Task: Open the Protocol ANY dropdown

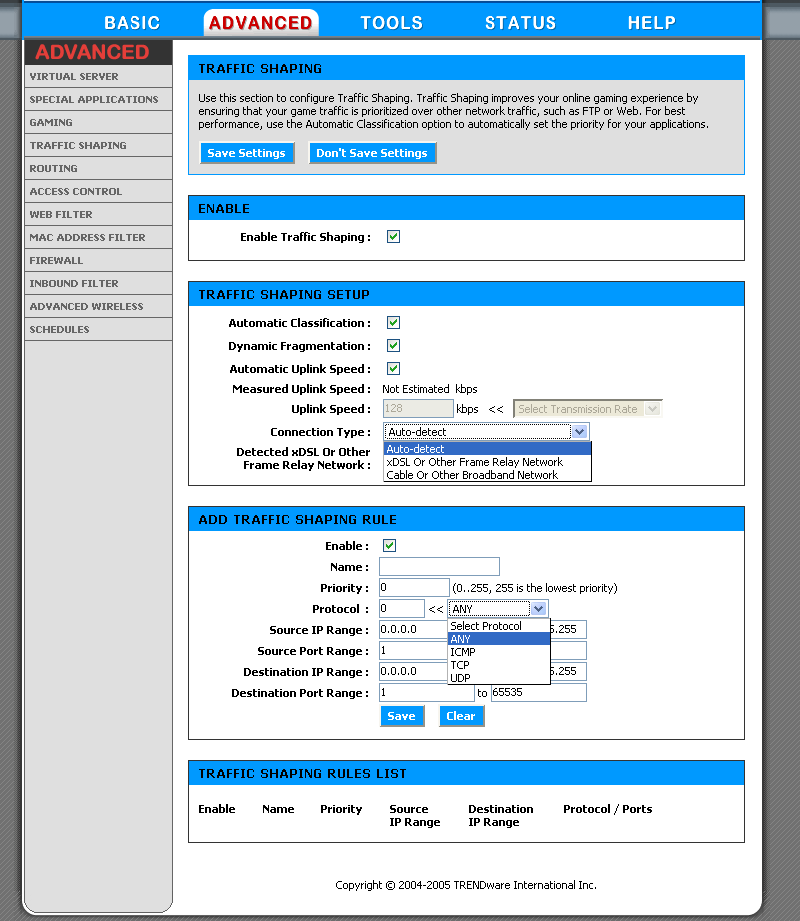Action: (498, 609)
